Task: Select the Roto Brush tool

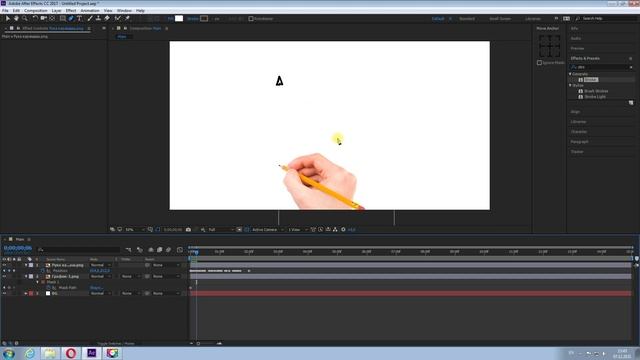Action: [118, 18]
